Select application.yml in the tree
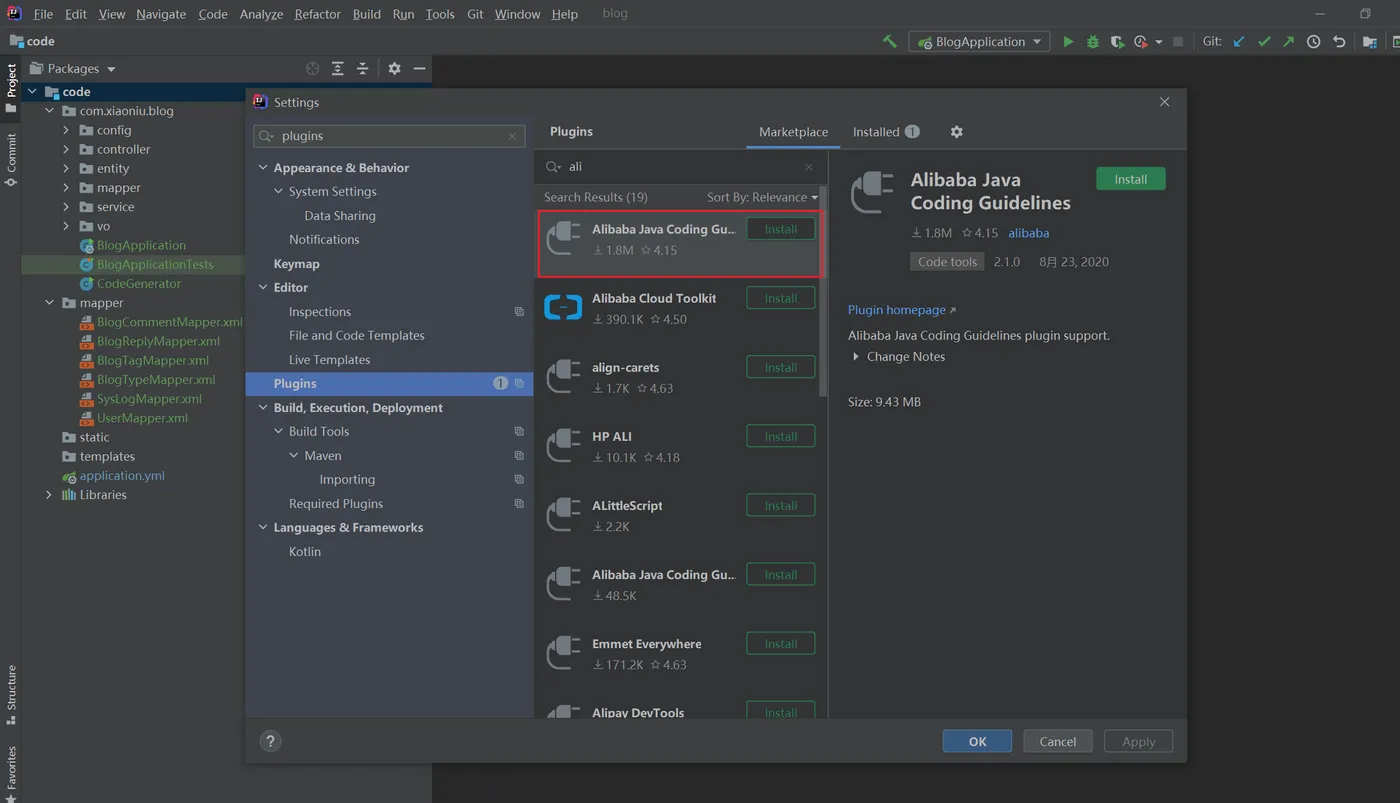The height and width of the screenshot is (803, 1400). [x=122, y=476]
